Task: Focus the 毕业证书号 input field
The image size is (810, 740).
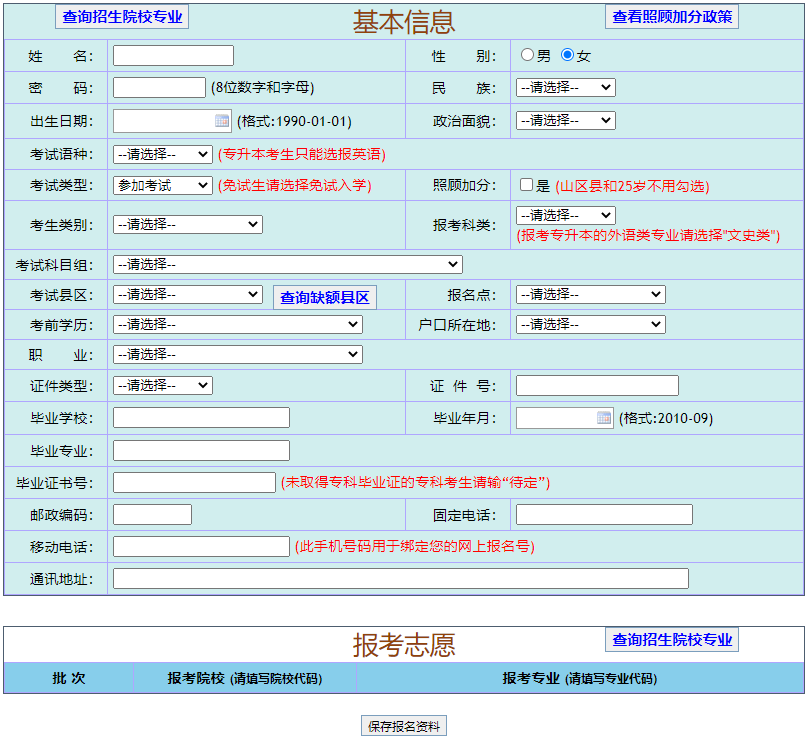Action: point(194,483)
